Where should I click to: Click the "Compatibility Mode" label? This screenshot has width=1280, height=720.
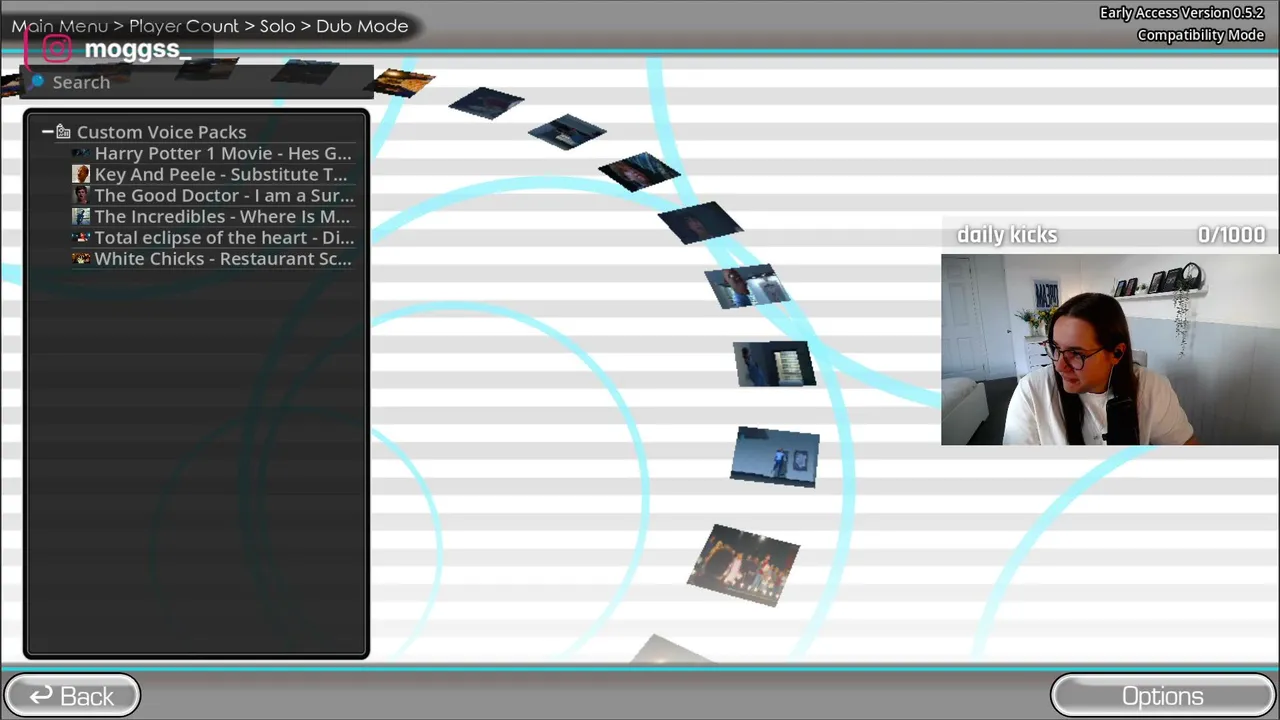(x=1200, y=35)
